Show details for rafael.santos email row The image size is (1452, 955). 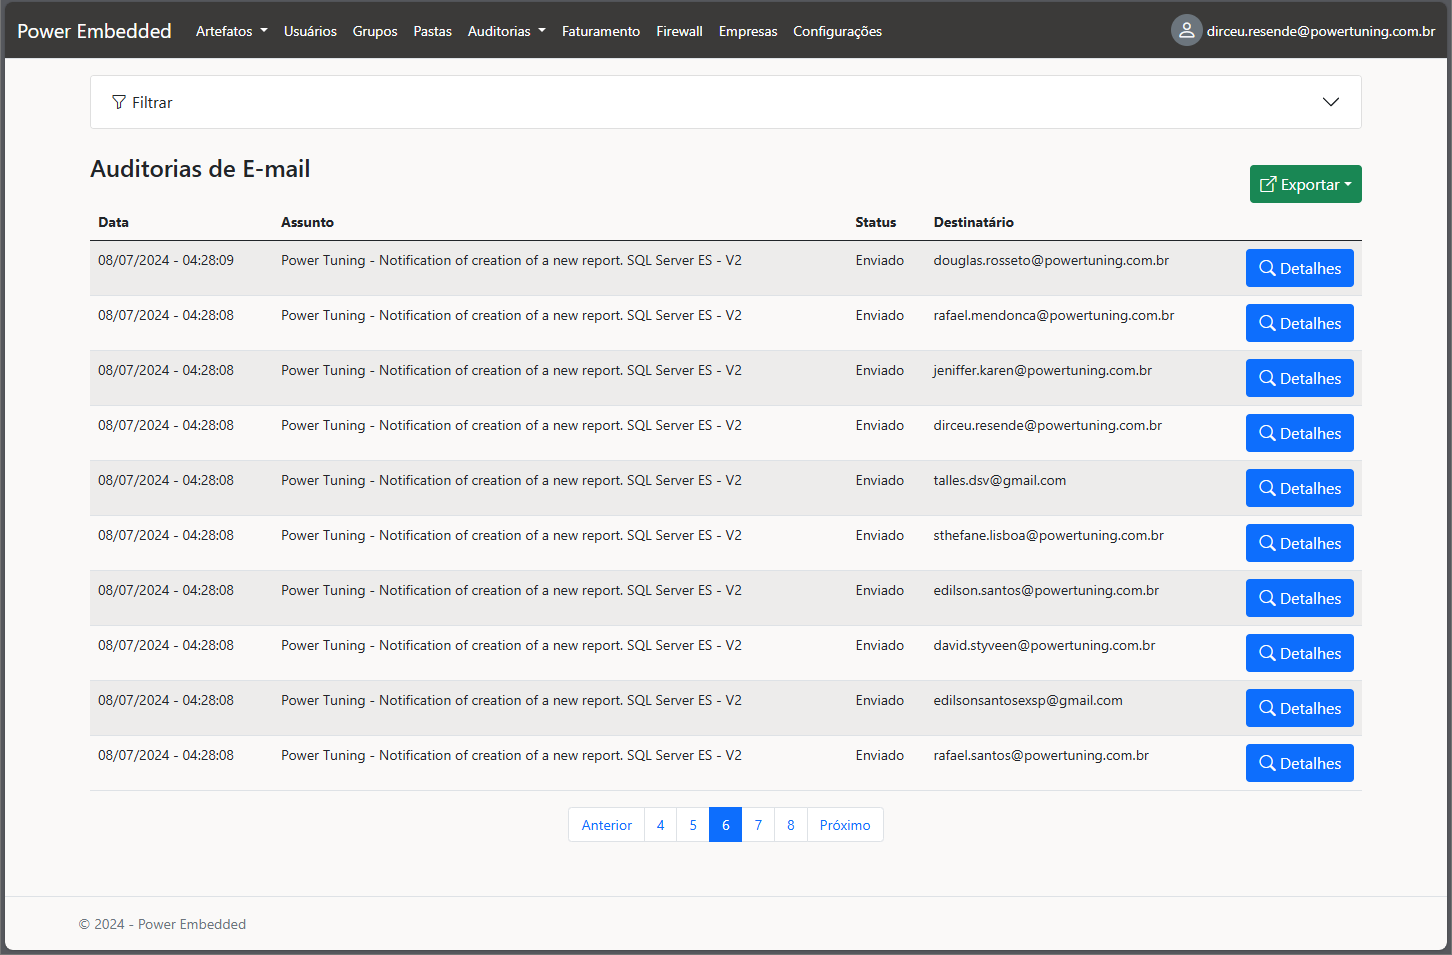[1299, 763]
